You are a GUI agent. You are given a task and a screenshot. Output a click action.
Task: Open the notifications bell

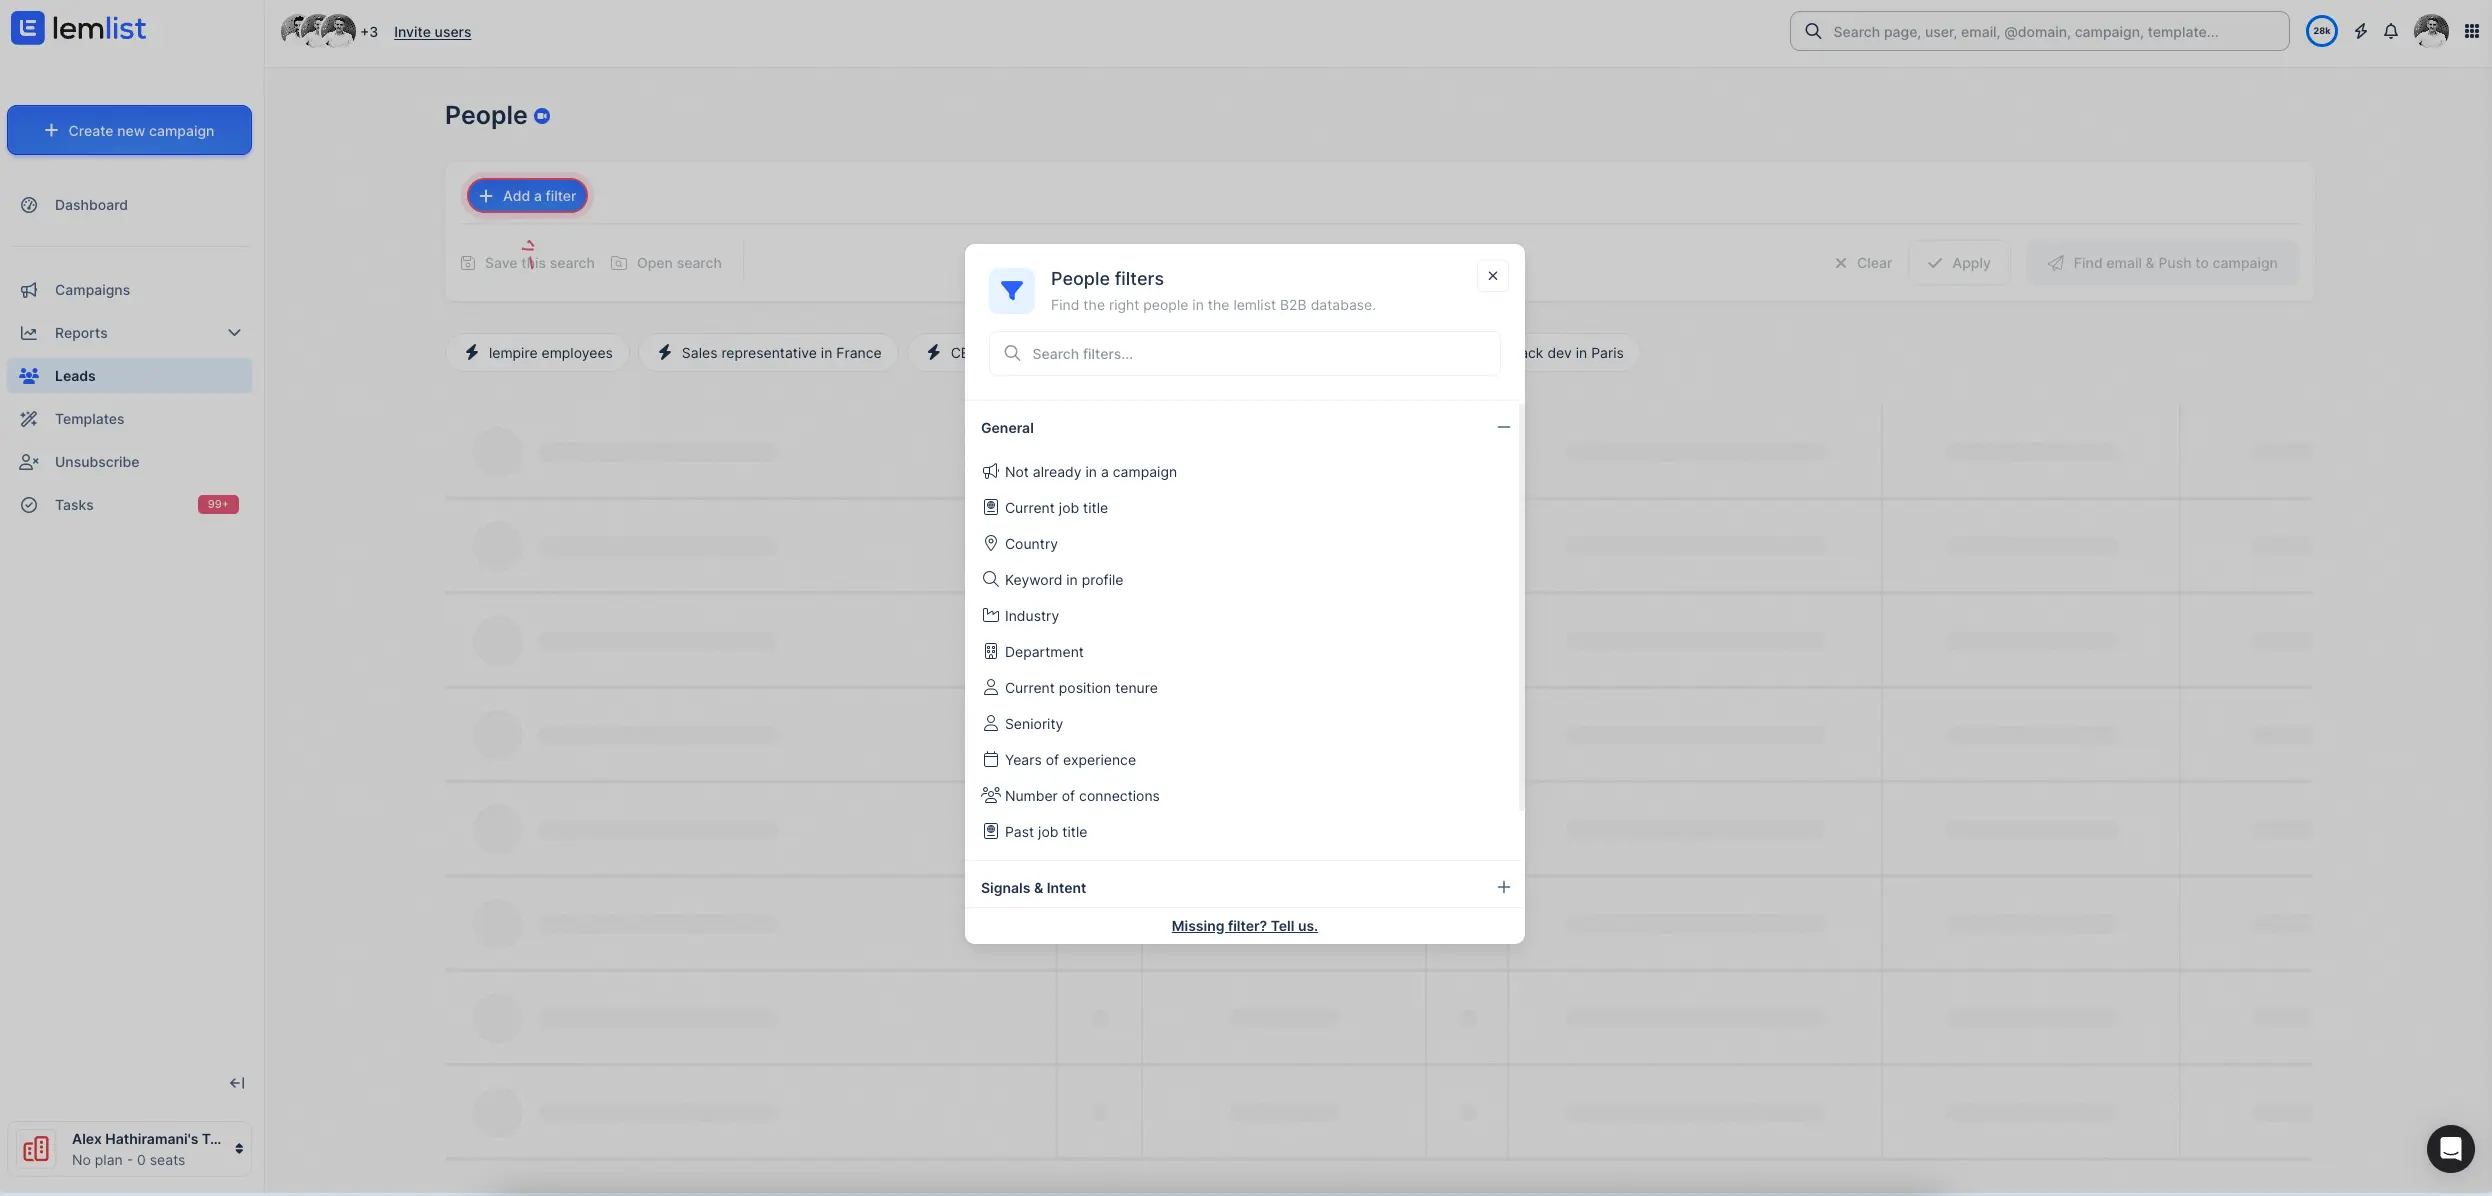point(2391,31)
